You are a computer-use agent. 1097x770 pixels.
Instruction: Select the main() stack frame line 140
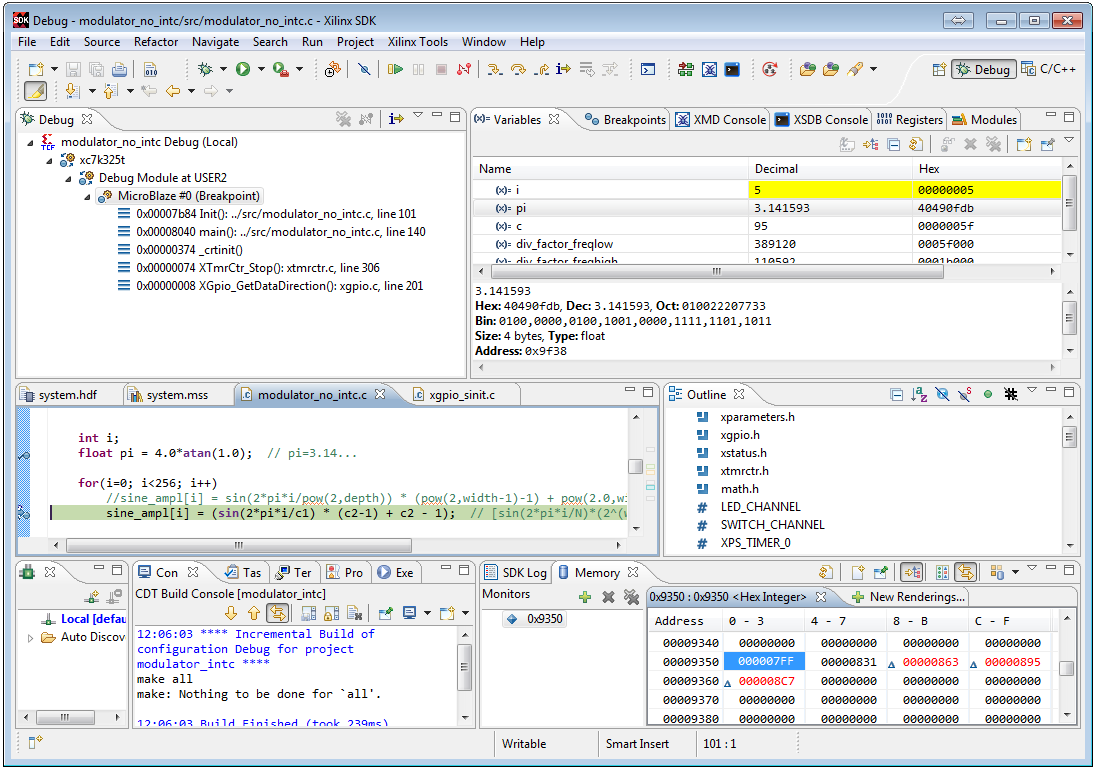pyautogui.click(x=271, y=232)
